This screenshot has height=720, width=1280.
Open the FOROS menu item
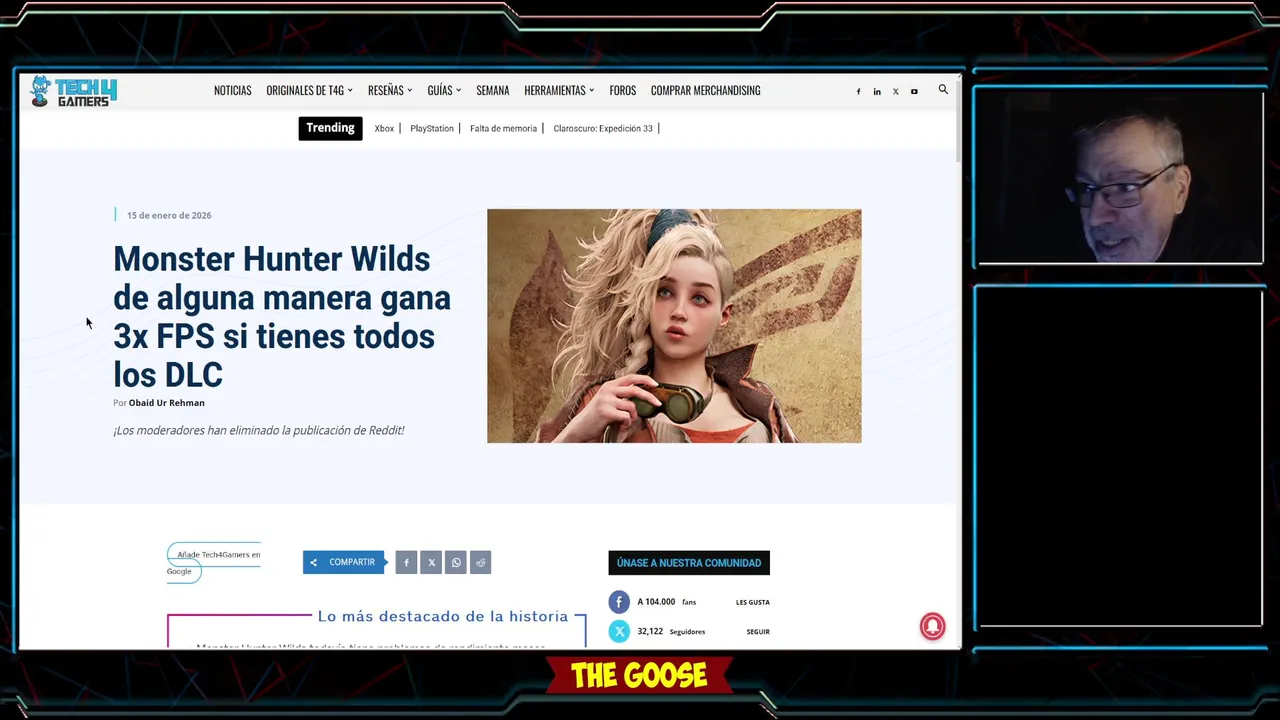(622, 90)
